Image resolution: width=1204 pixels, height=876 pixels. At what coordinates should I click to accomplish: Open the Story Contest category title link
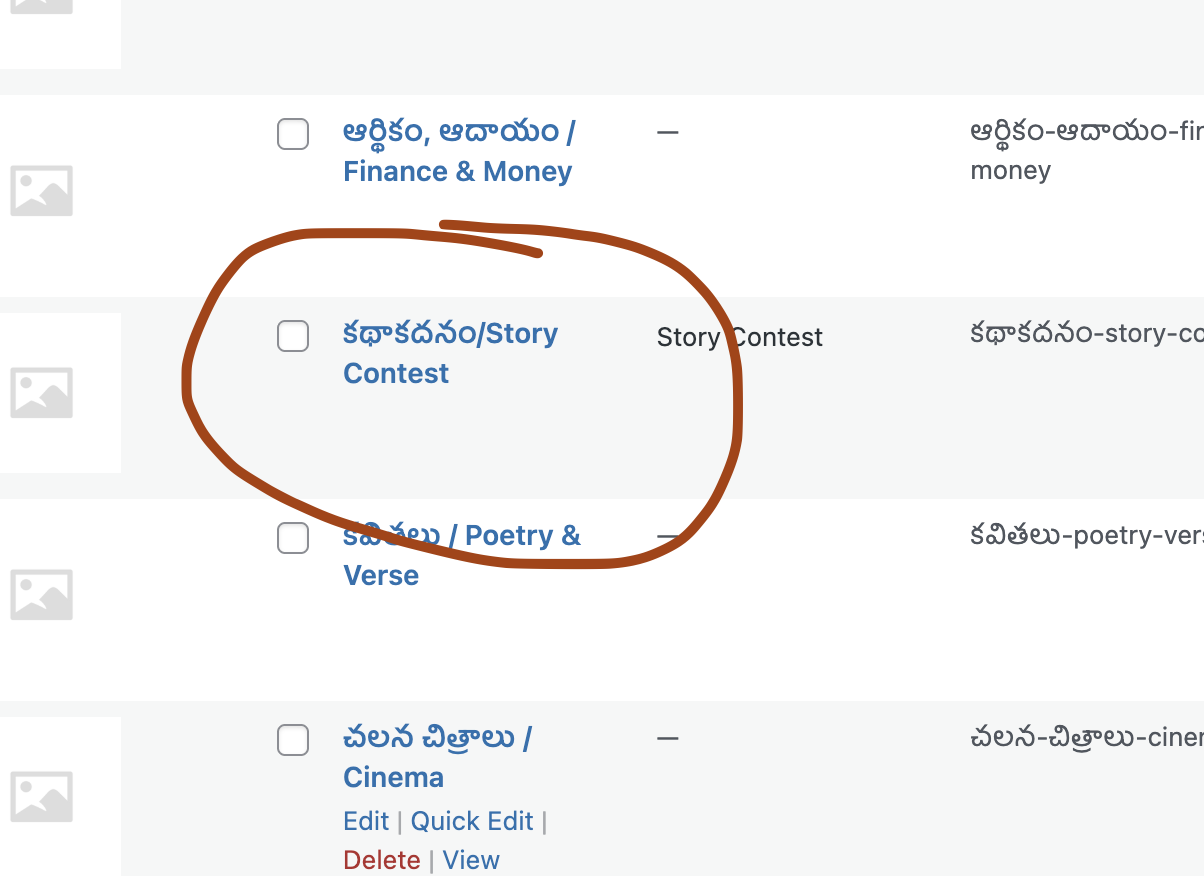[x=450, y=354]
